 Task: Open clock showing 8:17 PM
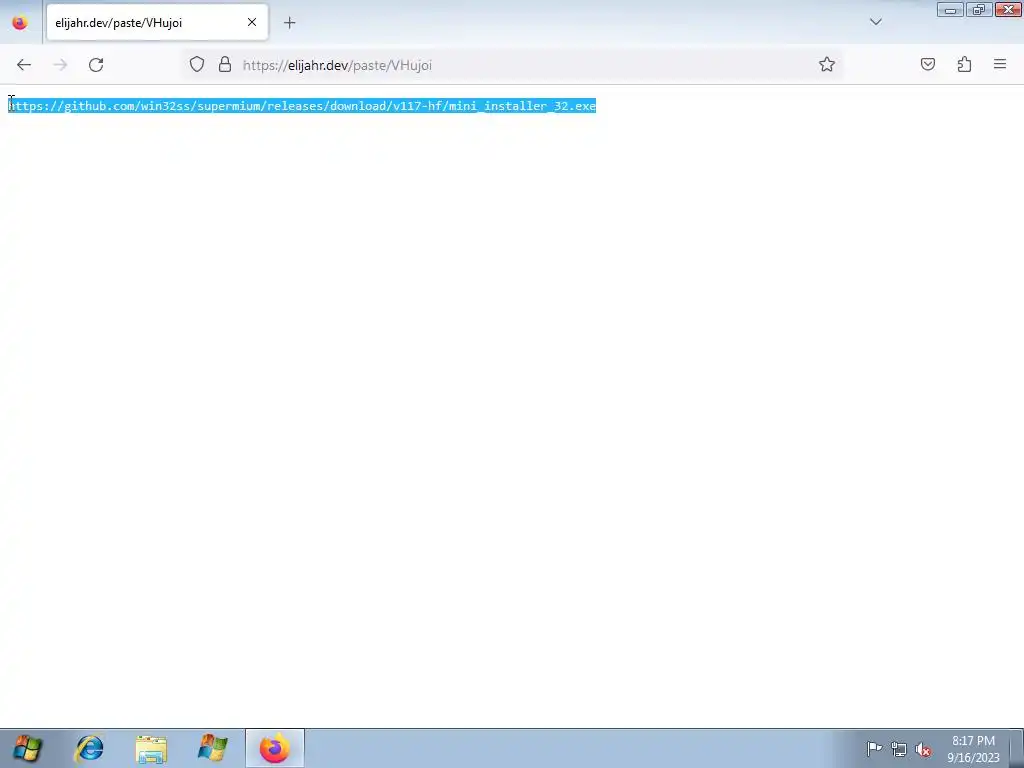973,748
